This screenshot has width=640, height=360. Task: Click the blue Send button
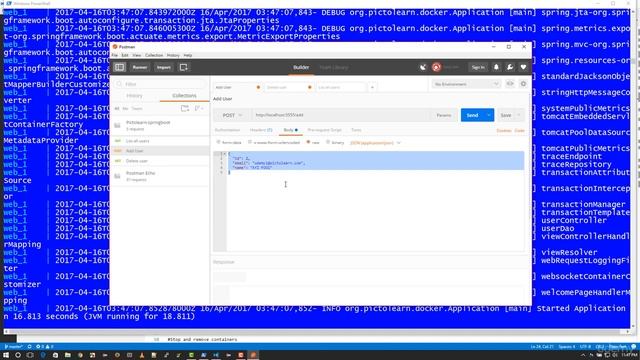pyautogui.click(x=472, y=115)
